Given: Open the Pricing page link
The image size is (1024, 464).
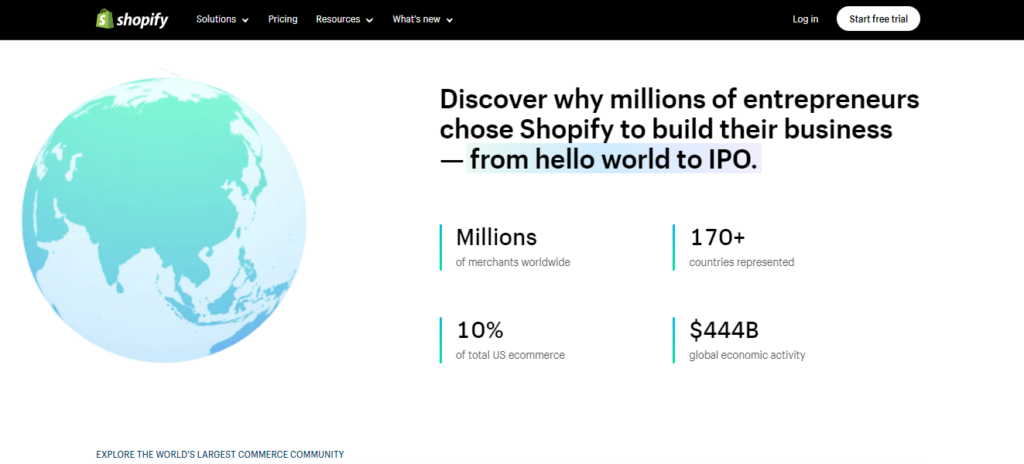Looking at the screenshot, I should (282, 19).
